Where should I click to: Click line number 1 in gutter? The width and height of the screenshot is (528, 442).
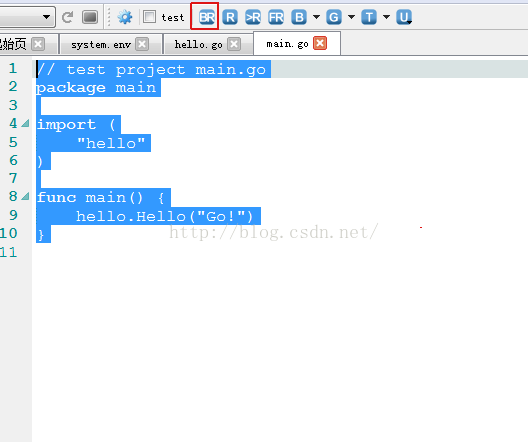click(x=13, y=68)
